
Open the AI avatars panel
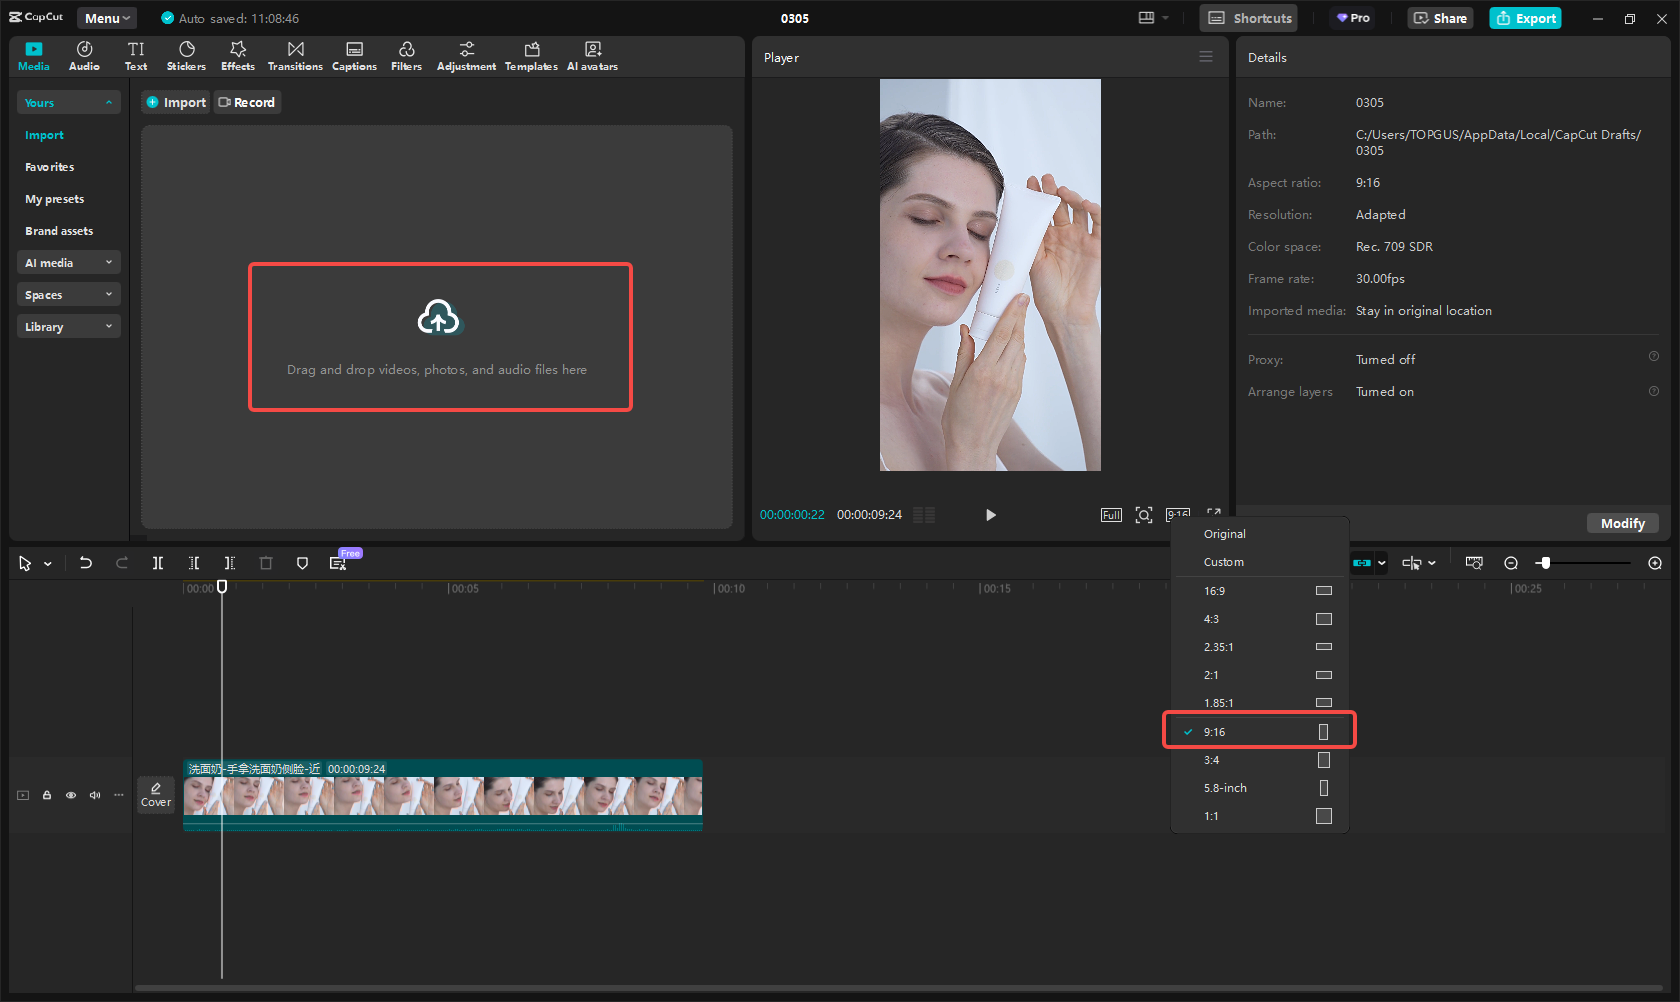592,56
